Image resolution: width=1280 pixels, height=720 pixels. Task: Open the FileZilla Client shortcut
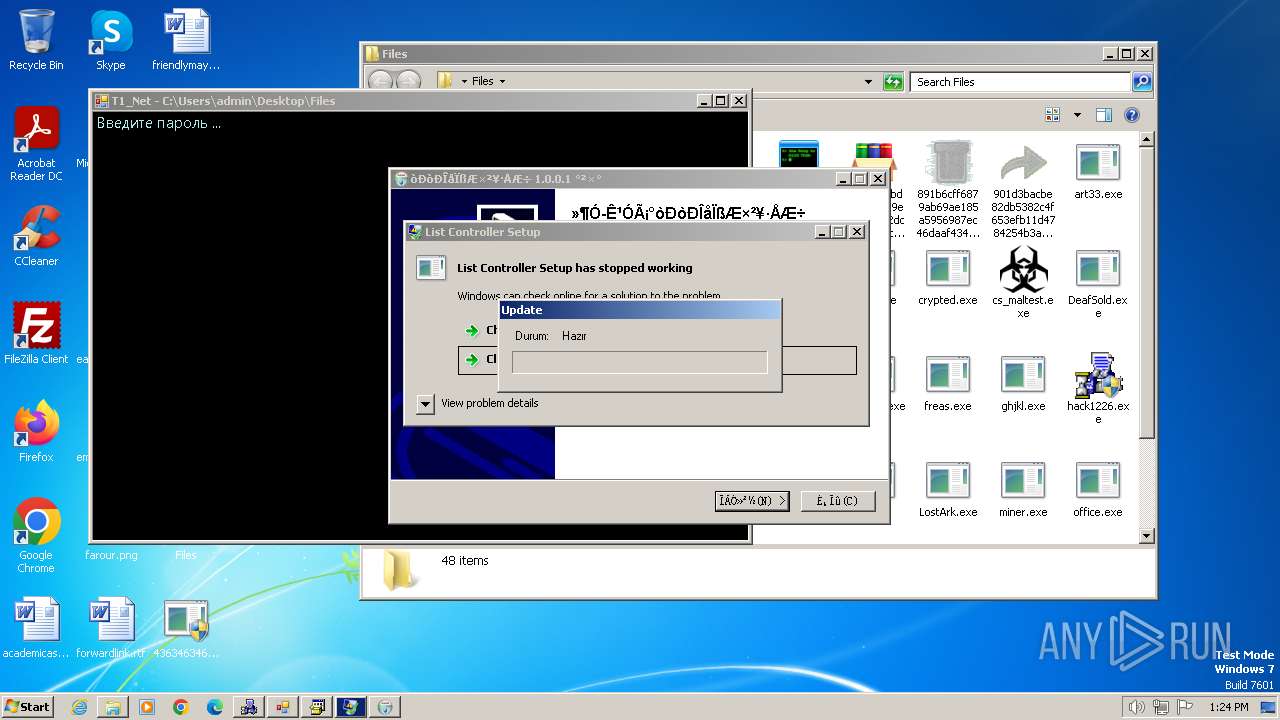tap(36, 333)
